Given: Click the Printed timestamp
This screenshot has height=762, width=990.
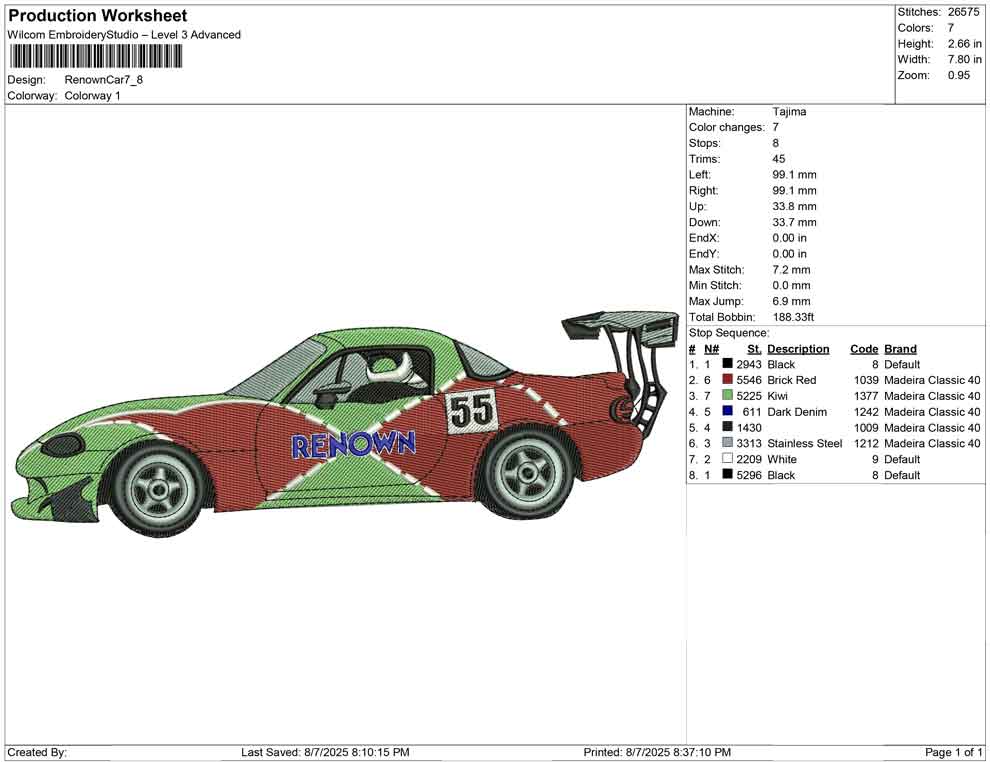Looking at the screenshot, I should pos(657,752).
